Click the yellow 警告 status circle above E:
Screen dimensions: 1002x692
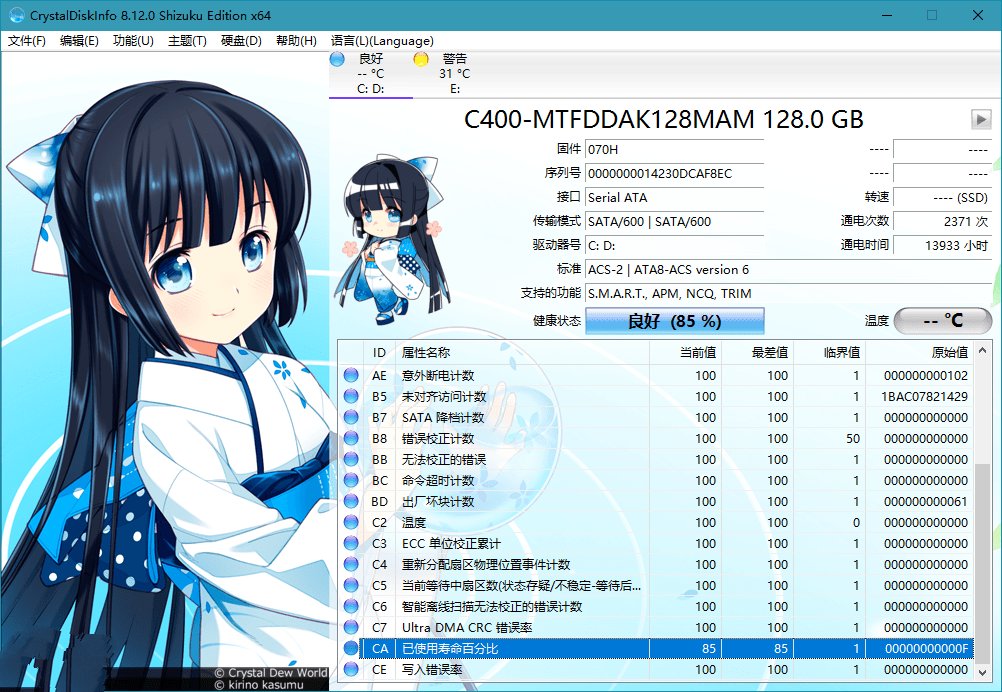(x=423, y=59)
